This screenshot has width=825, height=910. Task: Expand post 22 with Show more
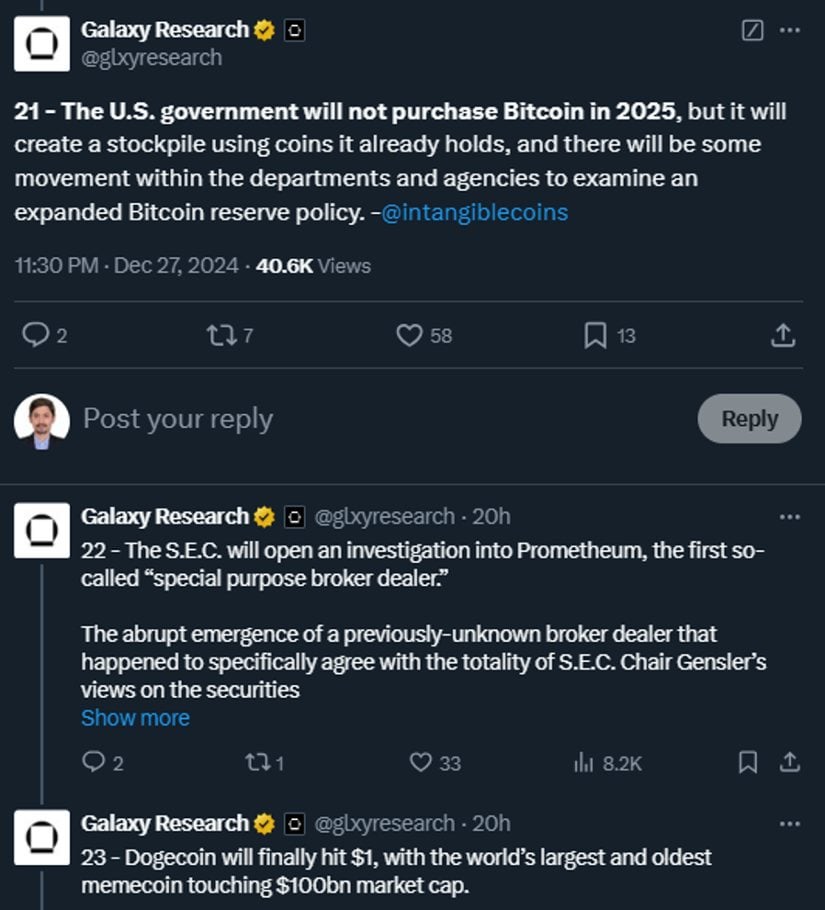(135, 718)
